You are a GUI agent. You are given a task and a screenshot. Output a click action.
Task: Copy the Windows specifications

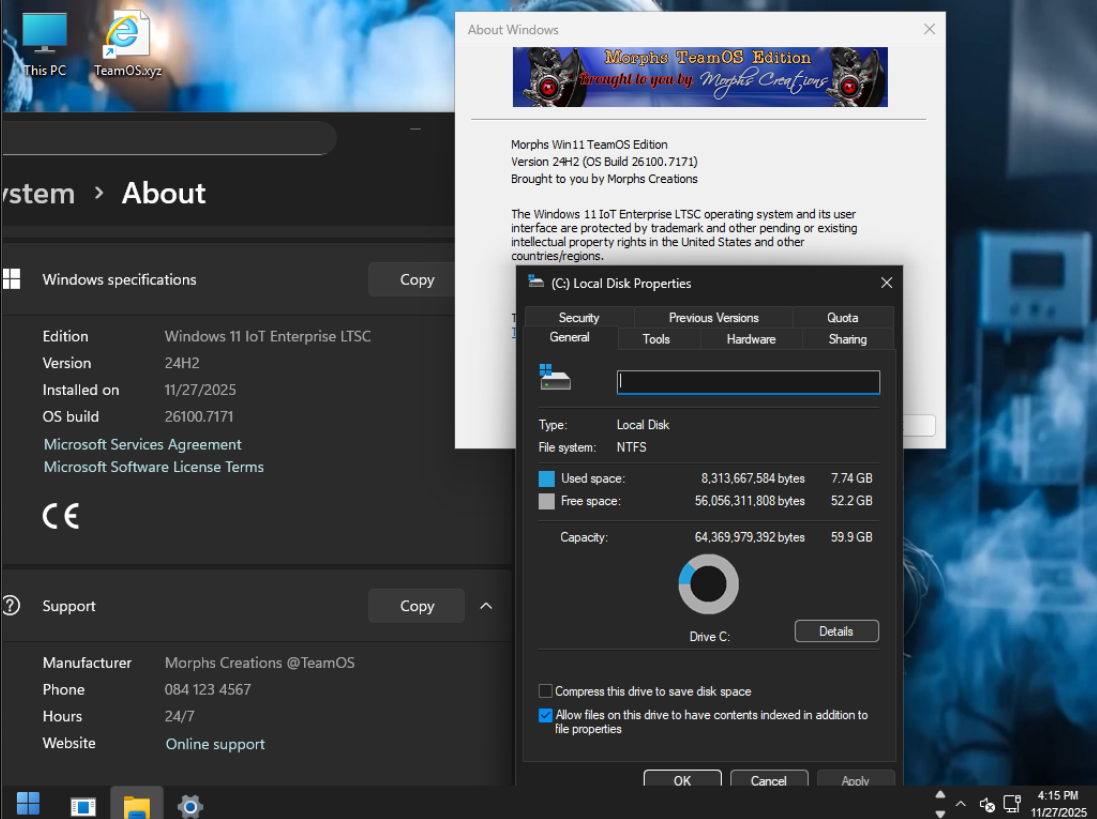[x=416, y=280]
